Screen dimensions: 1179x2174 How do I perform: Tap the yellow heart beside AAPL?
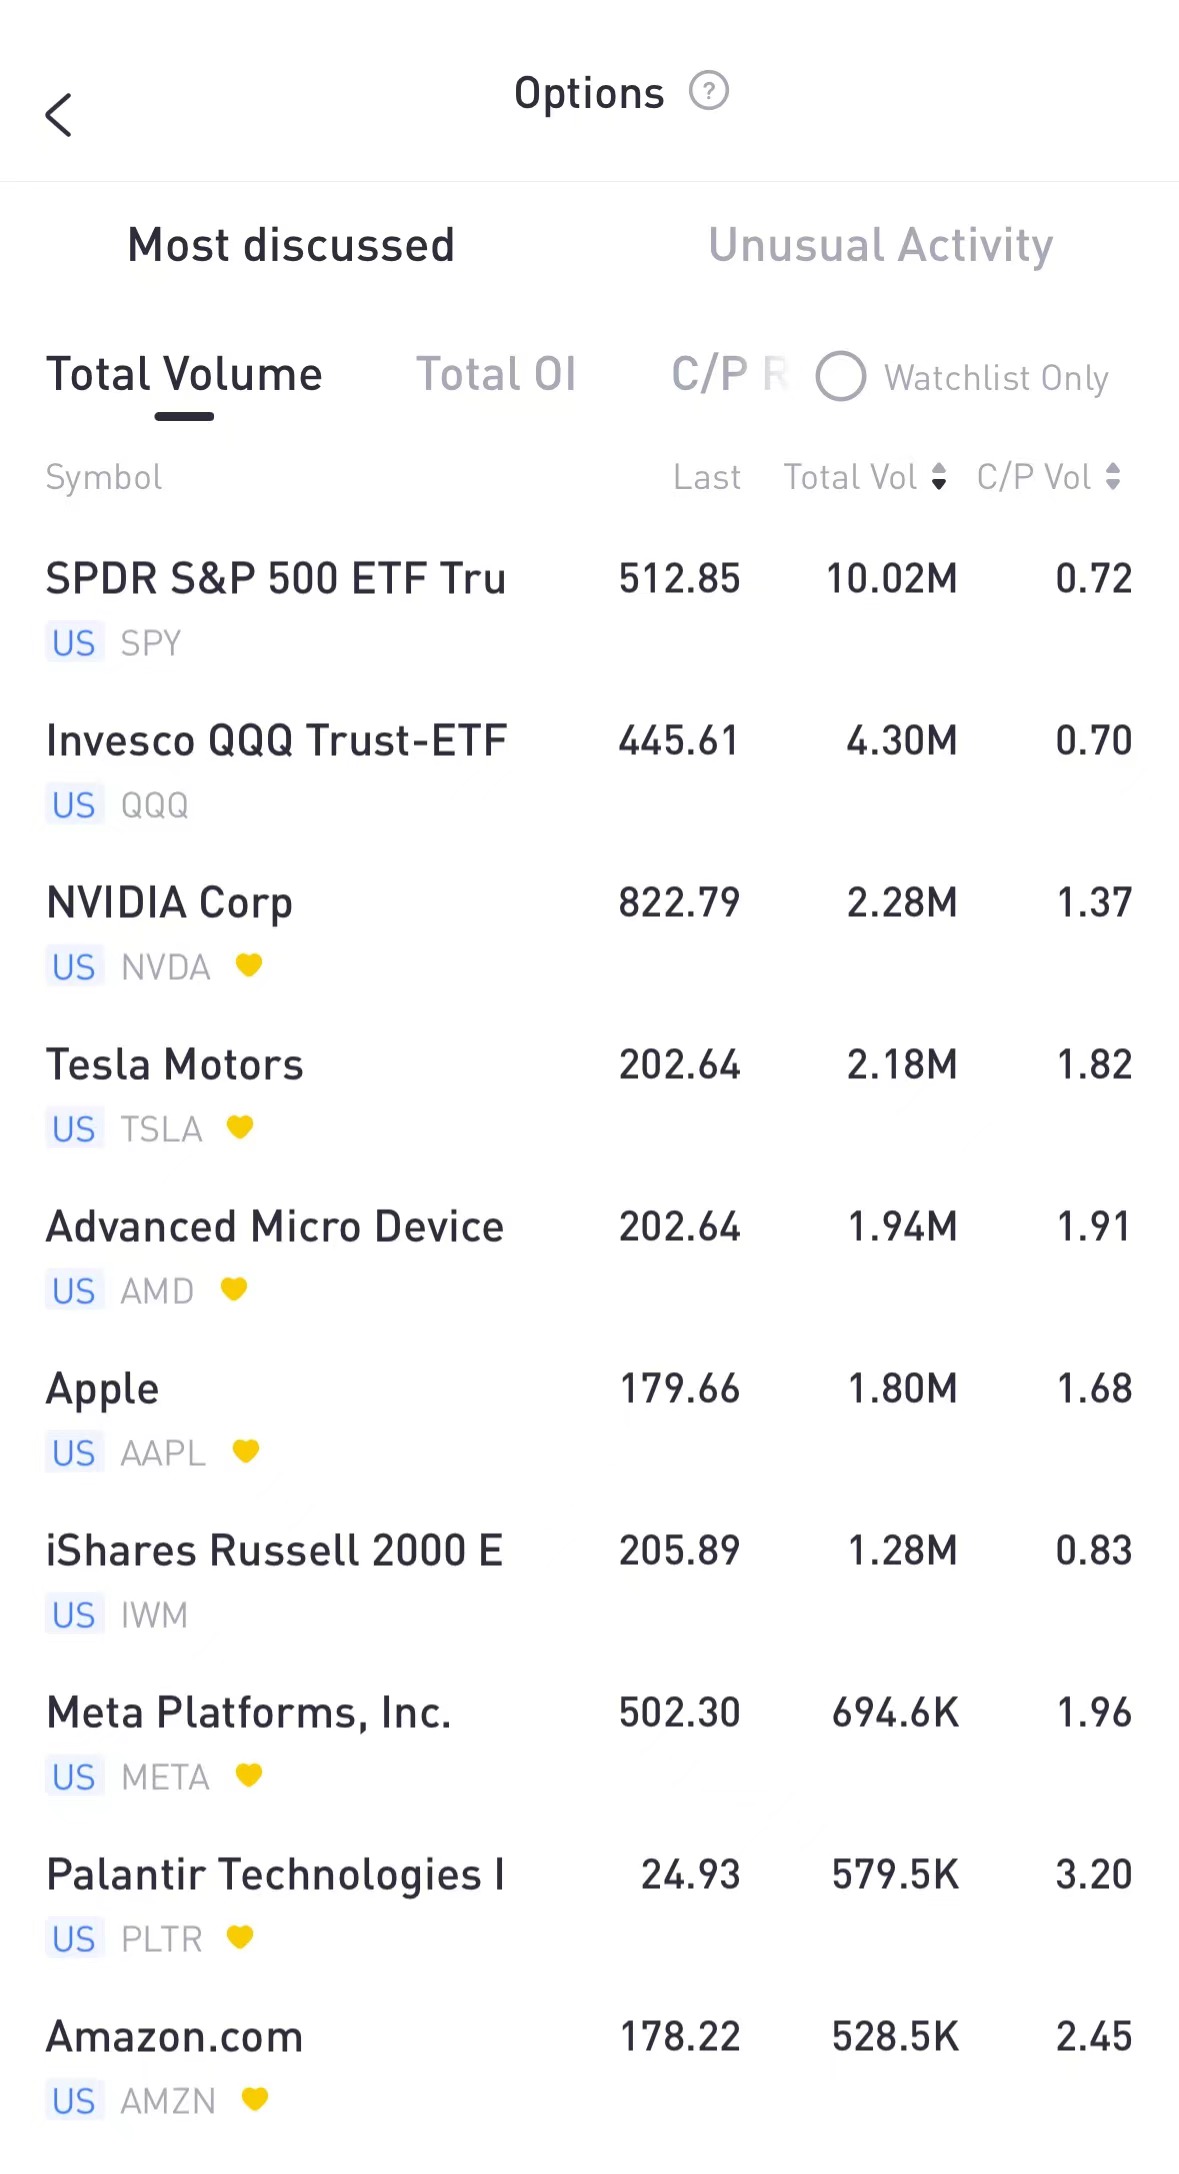pos(246,1451)
